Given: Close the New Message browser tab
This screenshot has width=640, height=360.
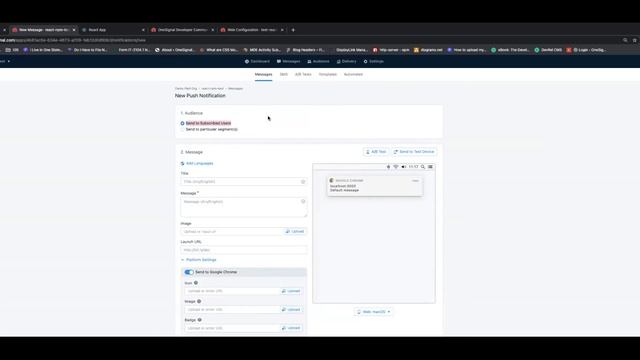Looking at the screenshot, I should click(74, 30).
